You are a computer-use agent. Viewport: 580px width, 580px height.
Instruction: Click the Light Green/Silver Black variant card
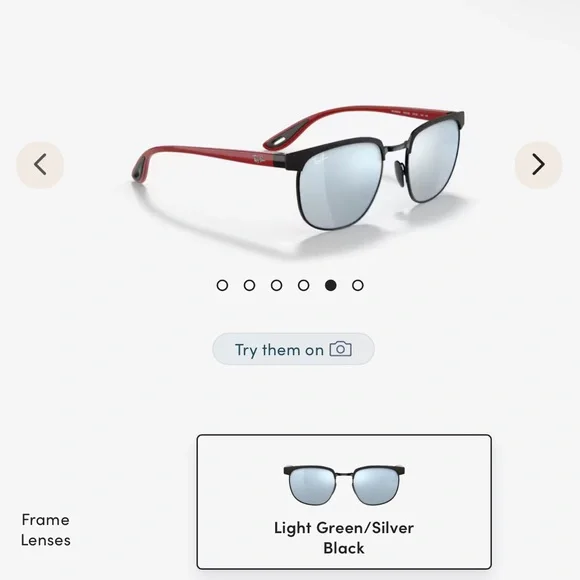(344, 502)
